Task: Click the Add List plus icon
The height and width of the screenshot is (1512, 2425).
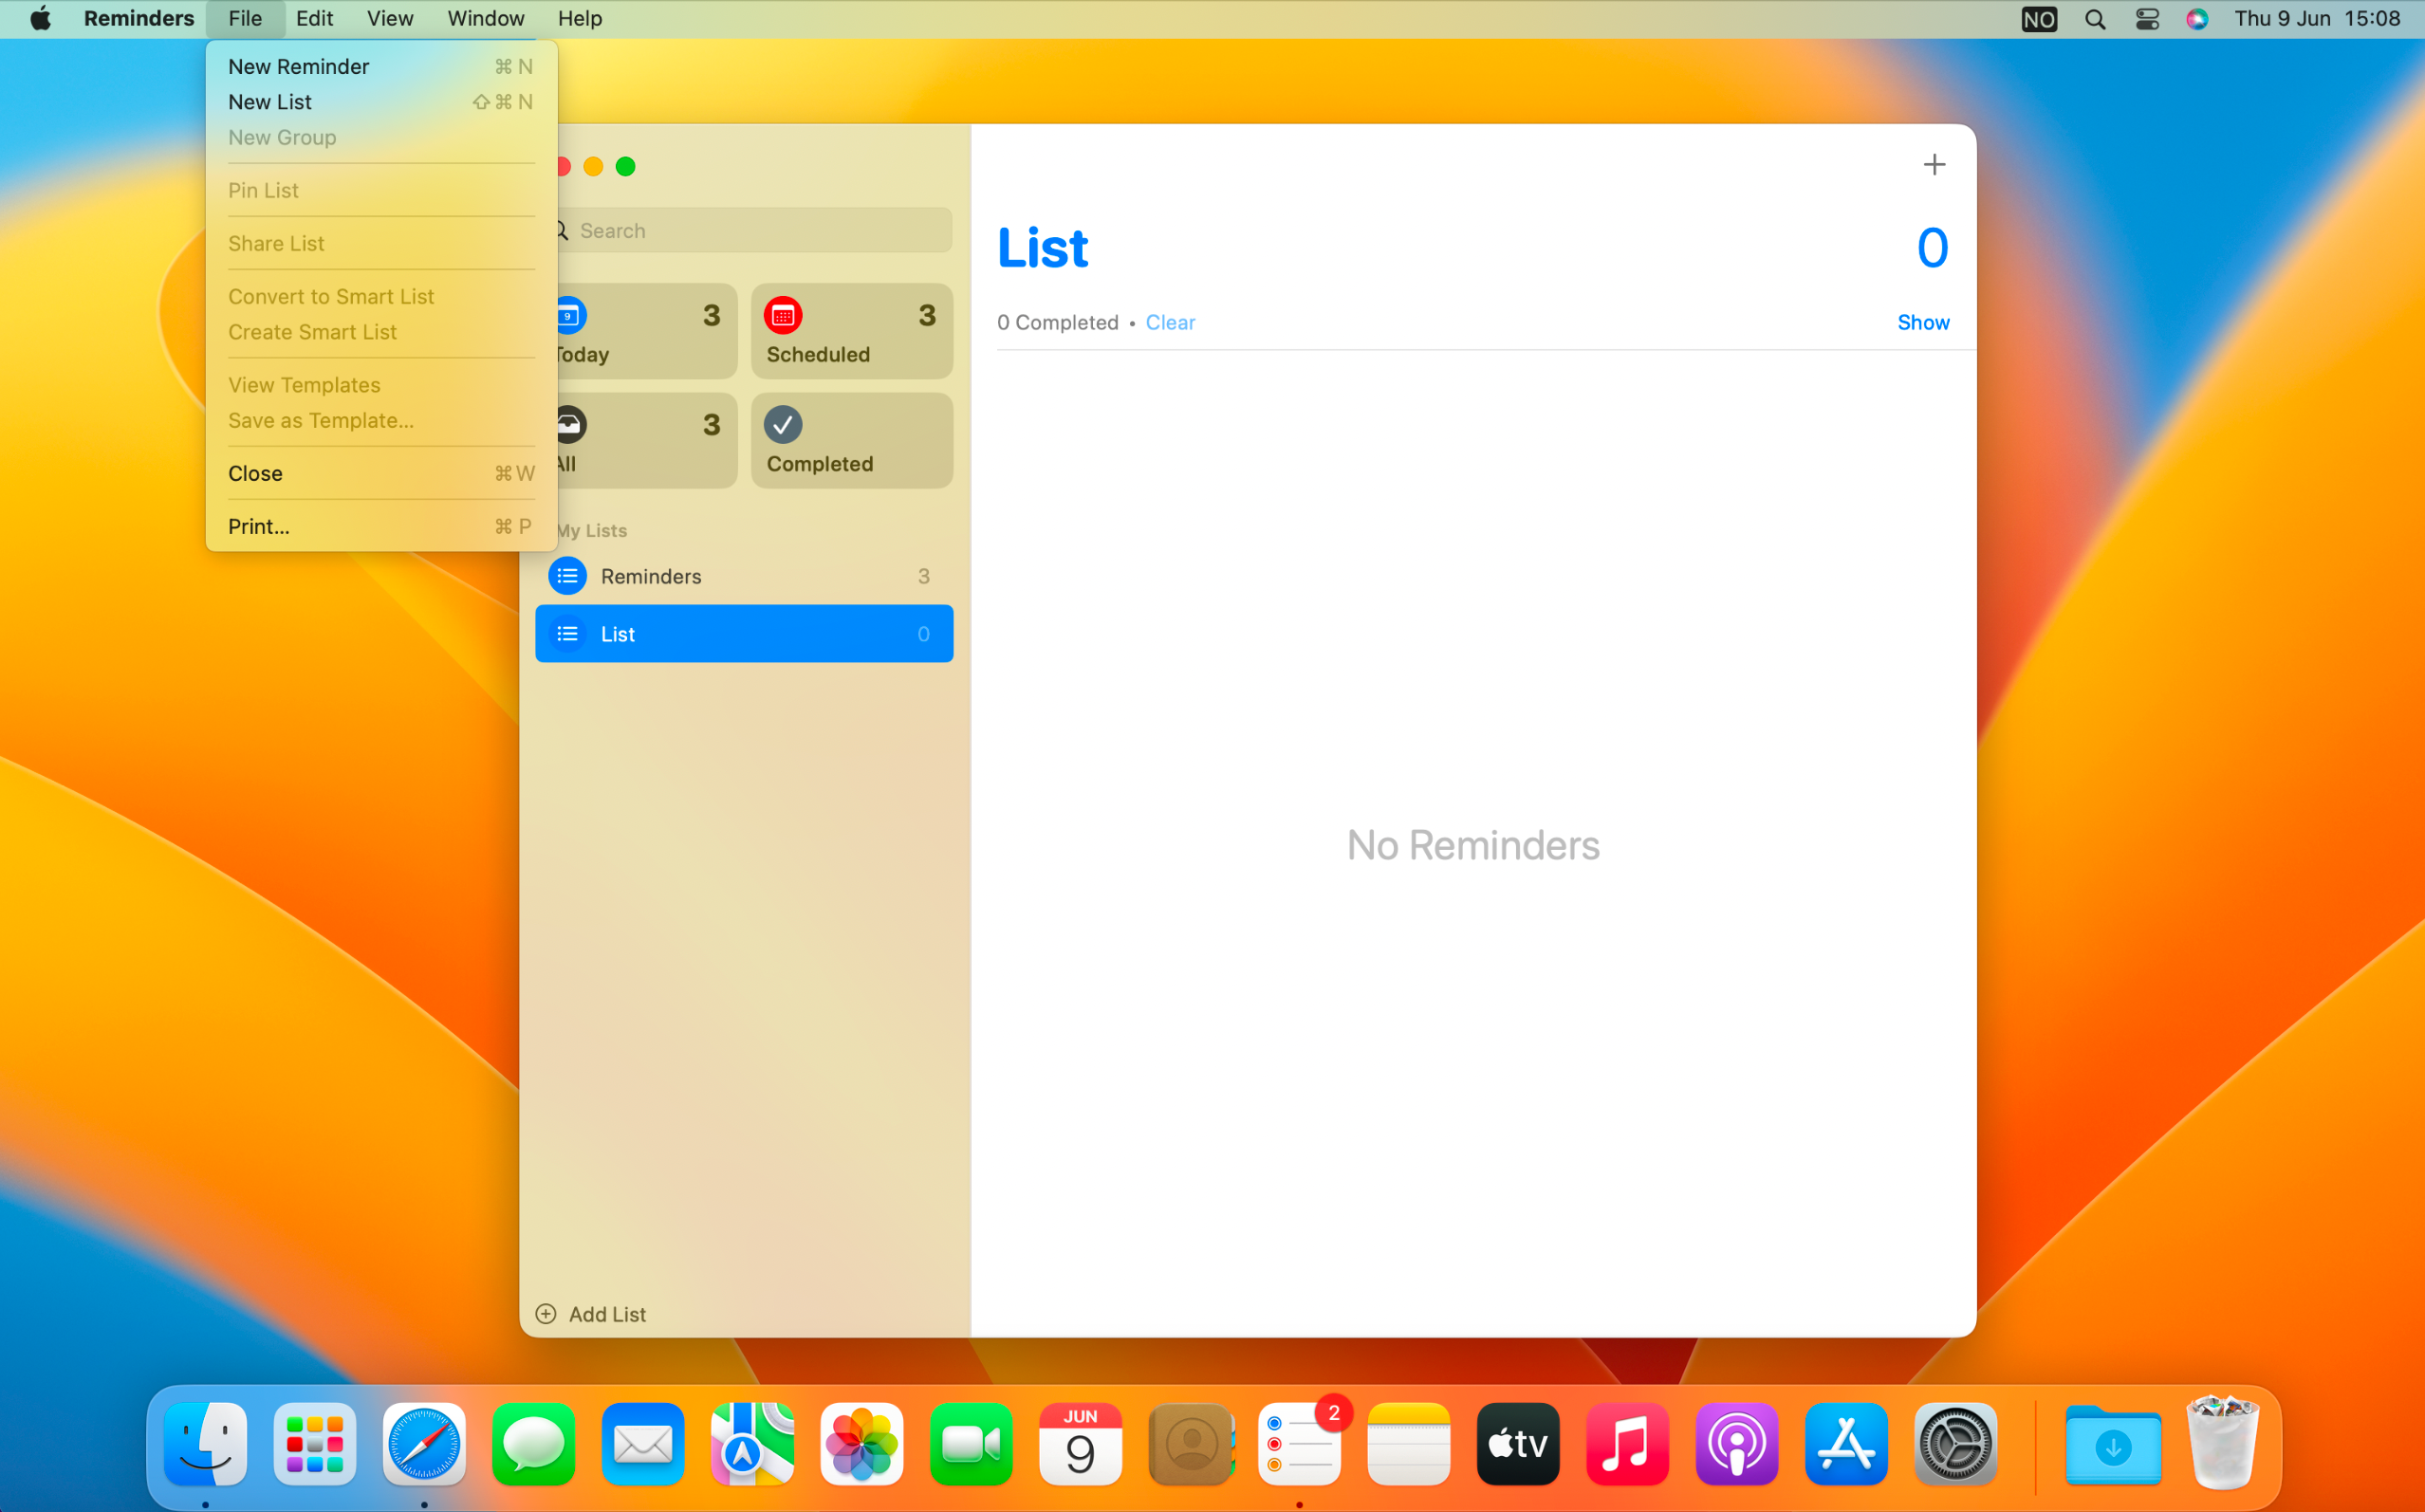Action: 546,1313
